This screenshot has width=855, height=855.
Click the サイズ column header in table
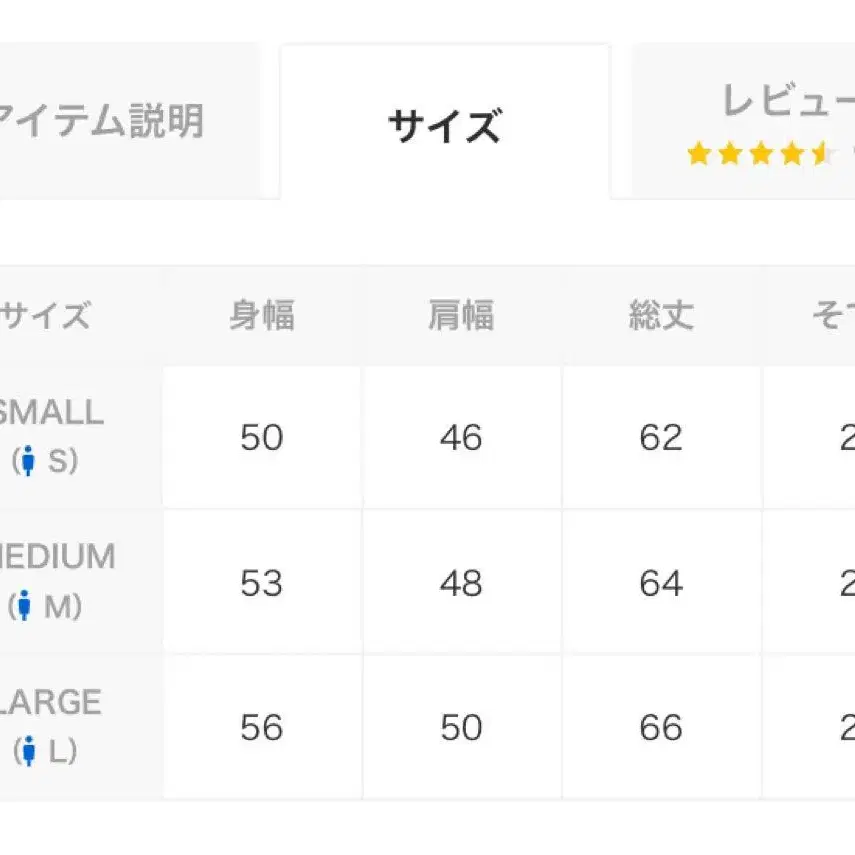click(x=45, y=315)
